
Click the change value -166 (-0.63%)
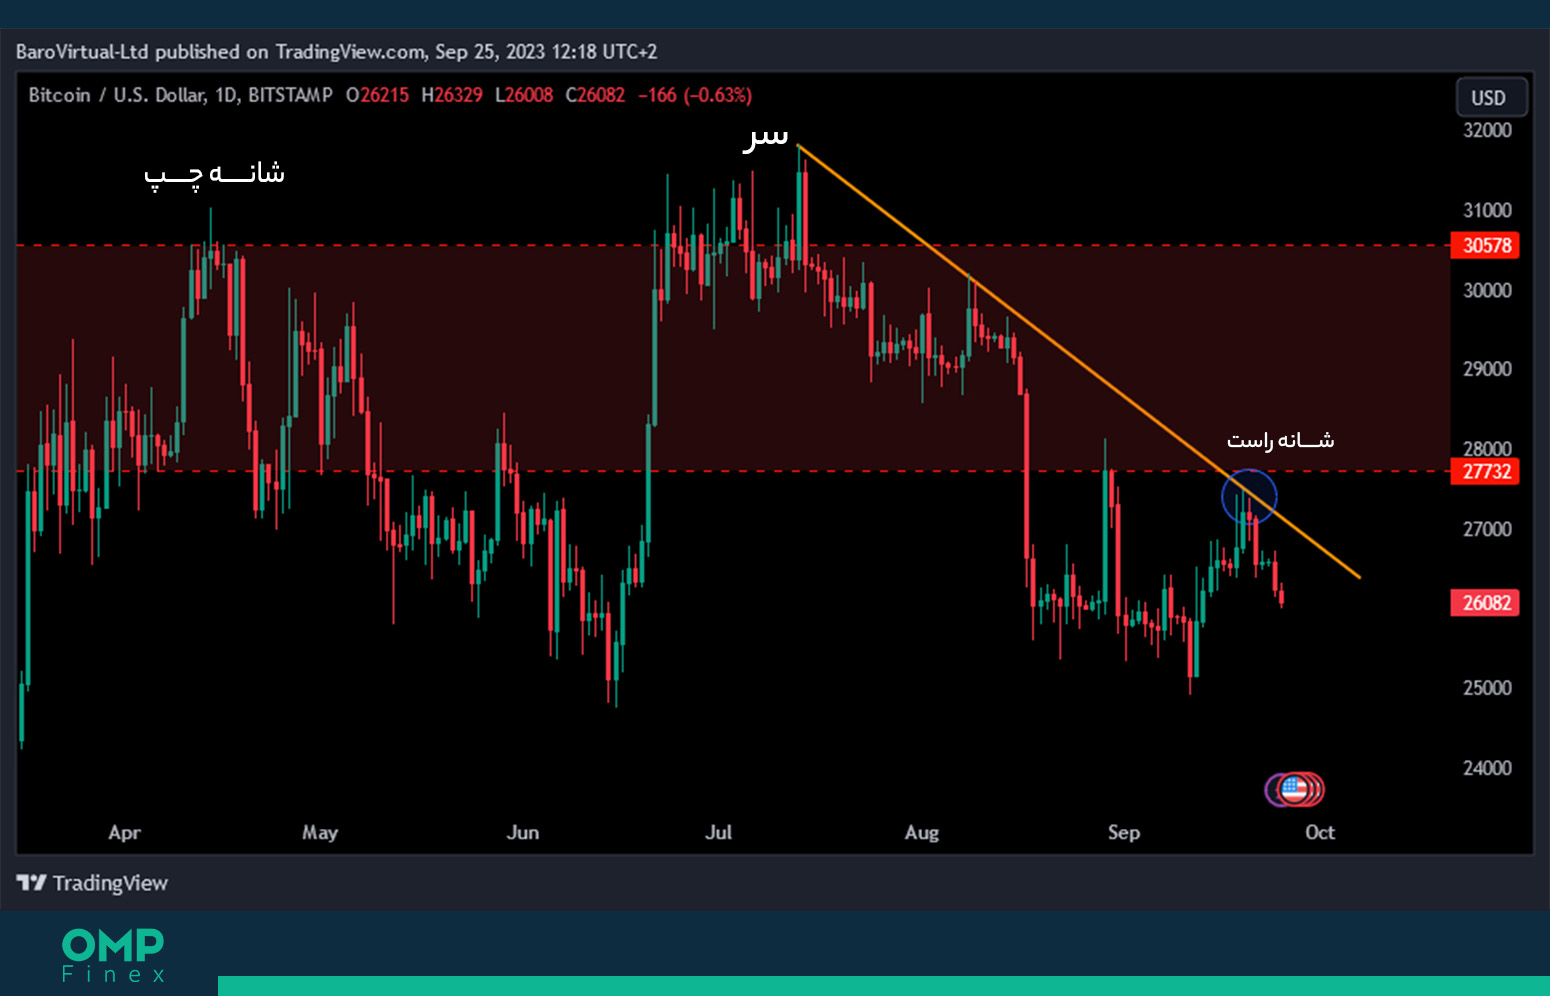click(x=695, y=95)
